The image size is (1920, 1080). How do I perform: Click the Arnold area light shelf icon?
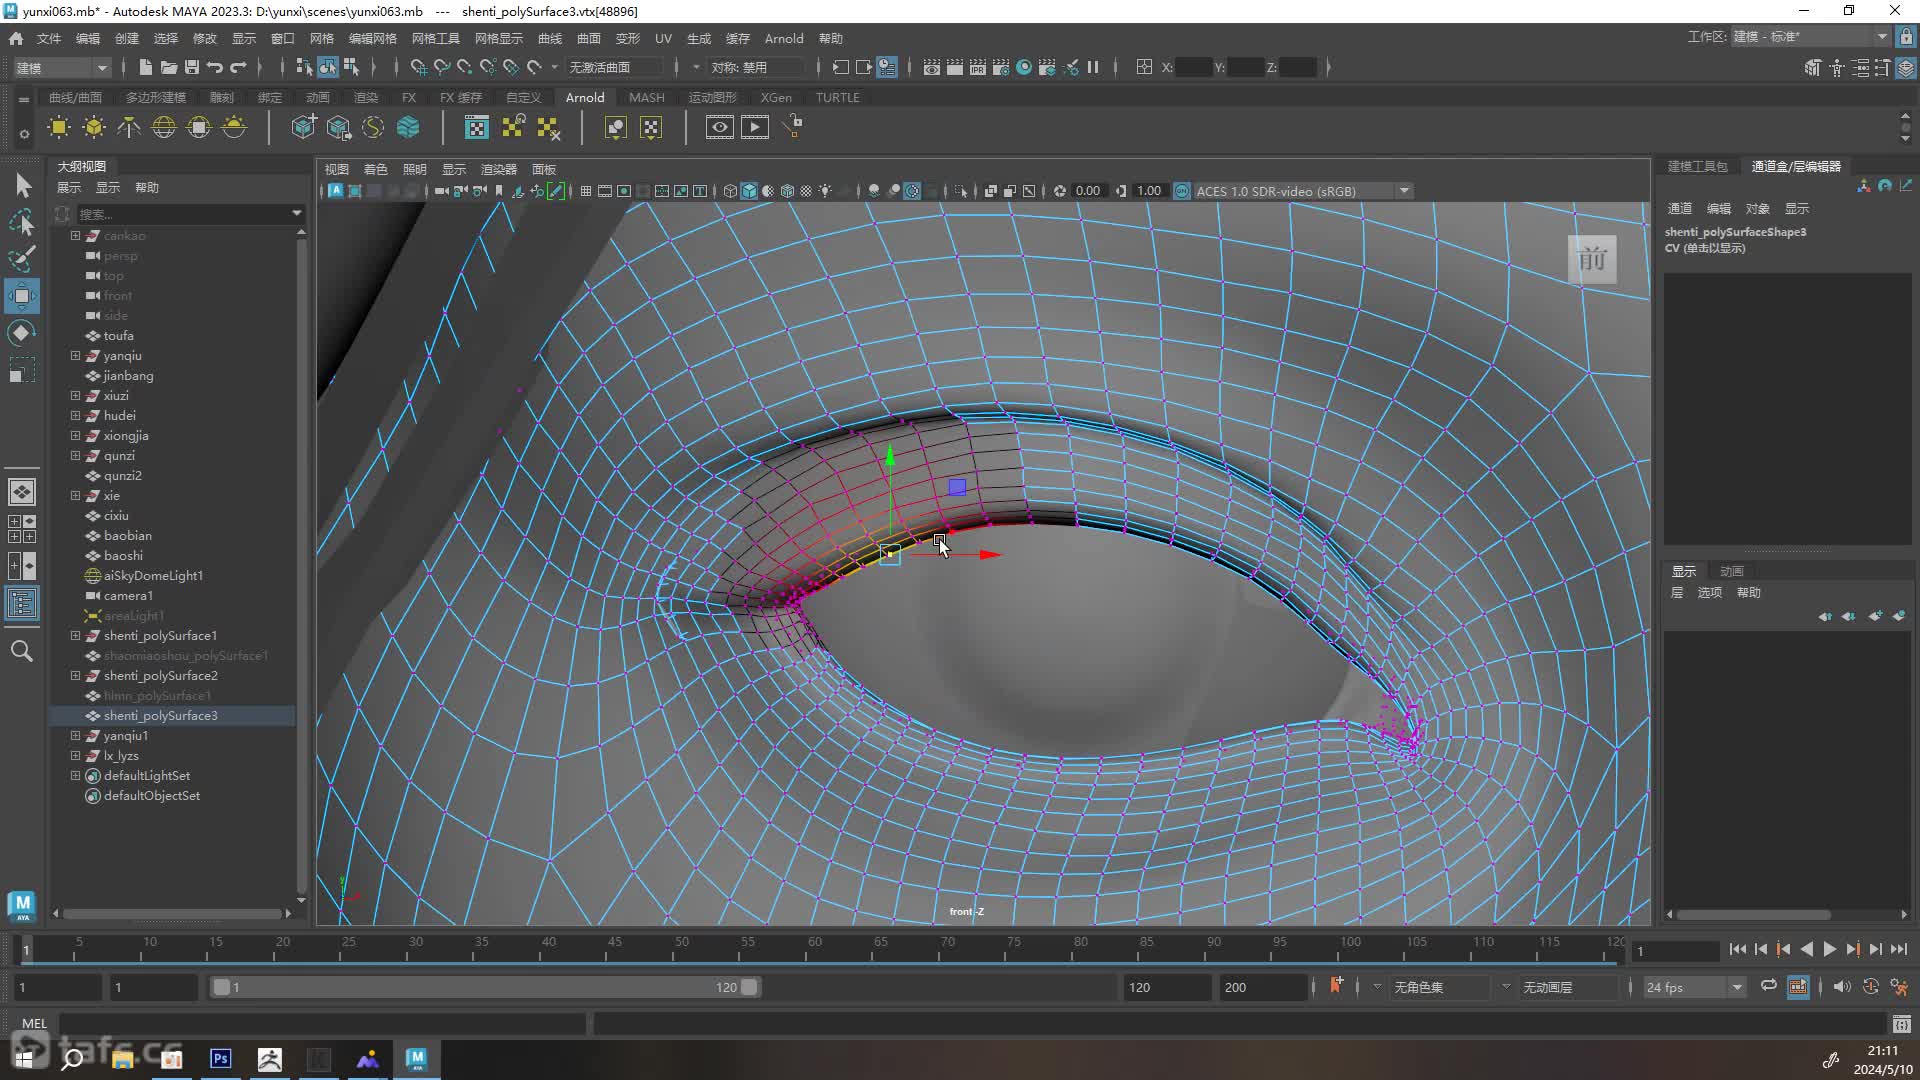point(59,127)
